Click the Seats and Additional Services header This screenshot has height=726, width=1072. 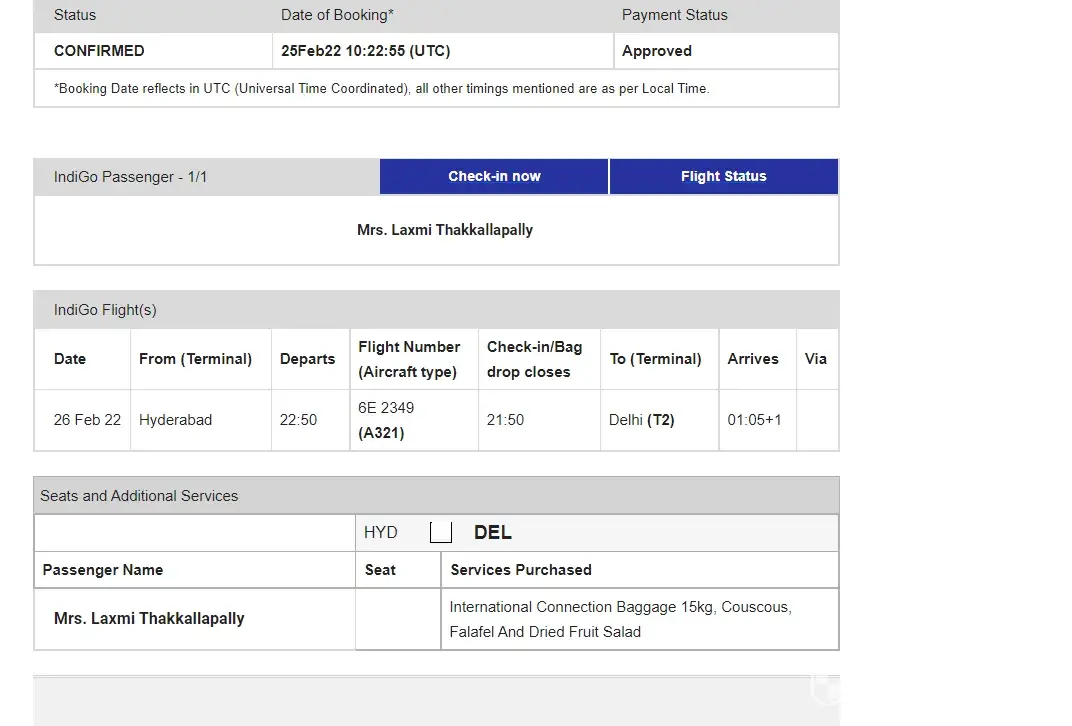(139, 496)
